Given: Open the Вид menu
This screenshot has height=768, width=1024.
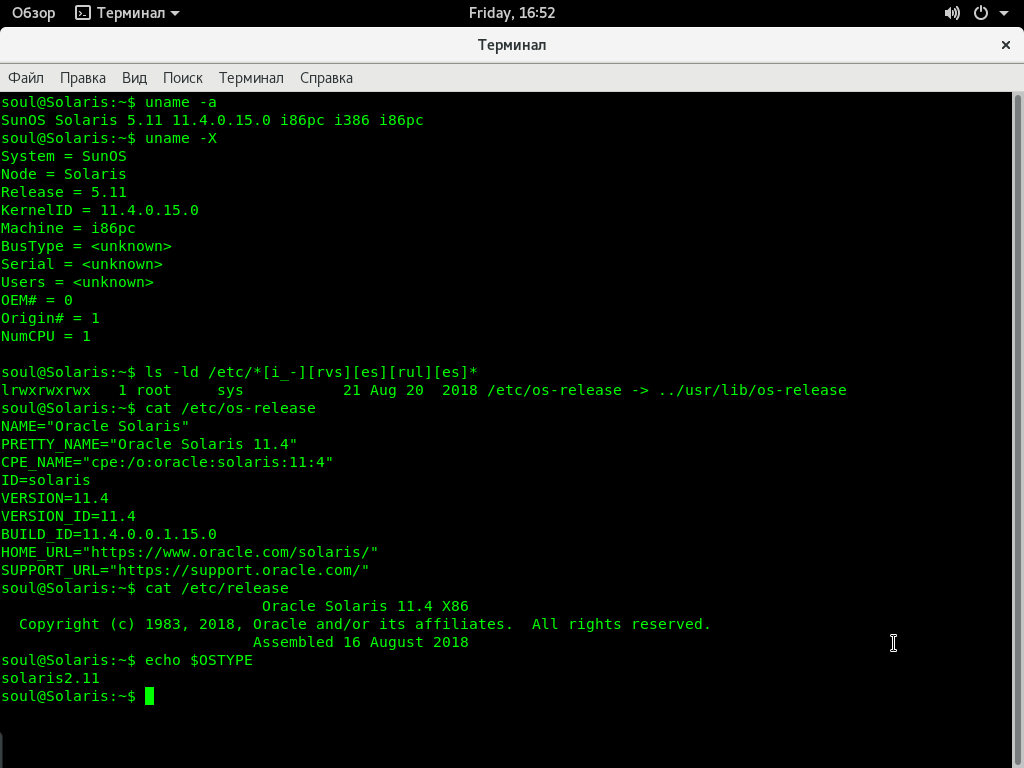Looking at the screenshot, I should point(135,78).
